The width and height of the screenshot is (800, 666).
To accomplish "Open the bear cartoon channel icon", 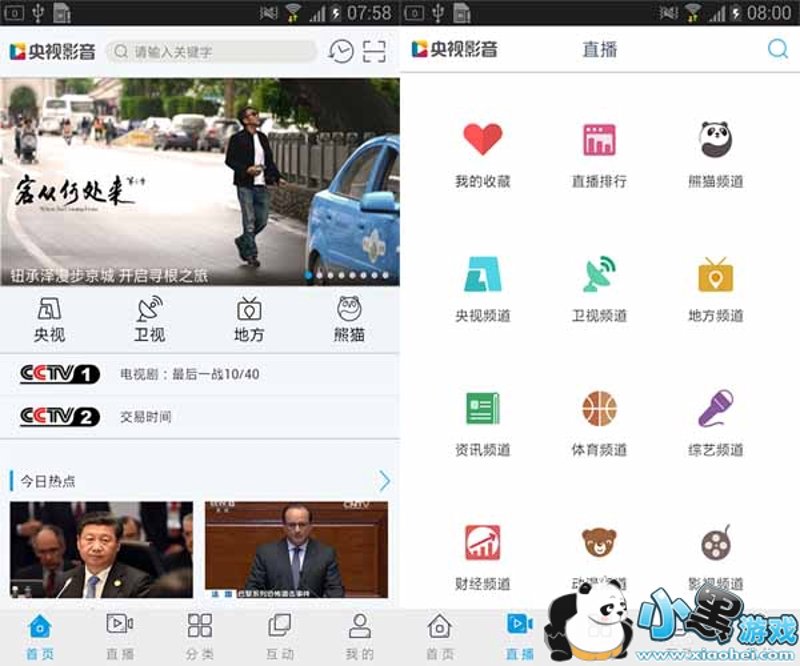I will tap(599, 542).
